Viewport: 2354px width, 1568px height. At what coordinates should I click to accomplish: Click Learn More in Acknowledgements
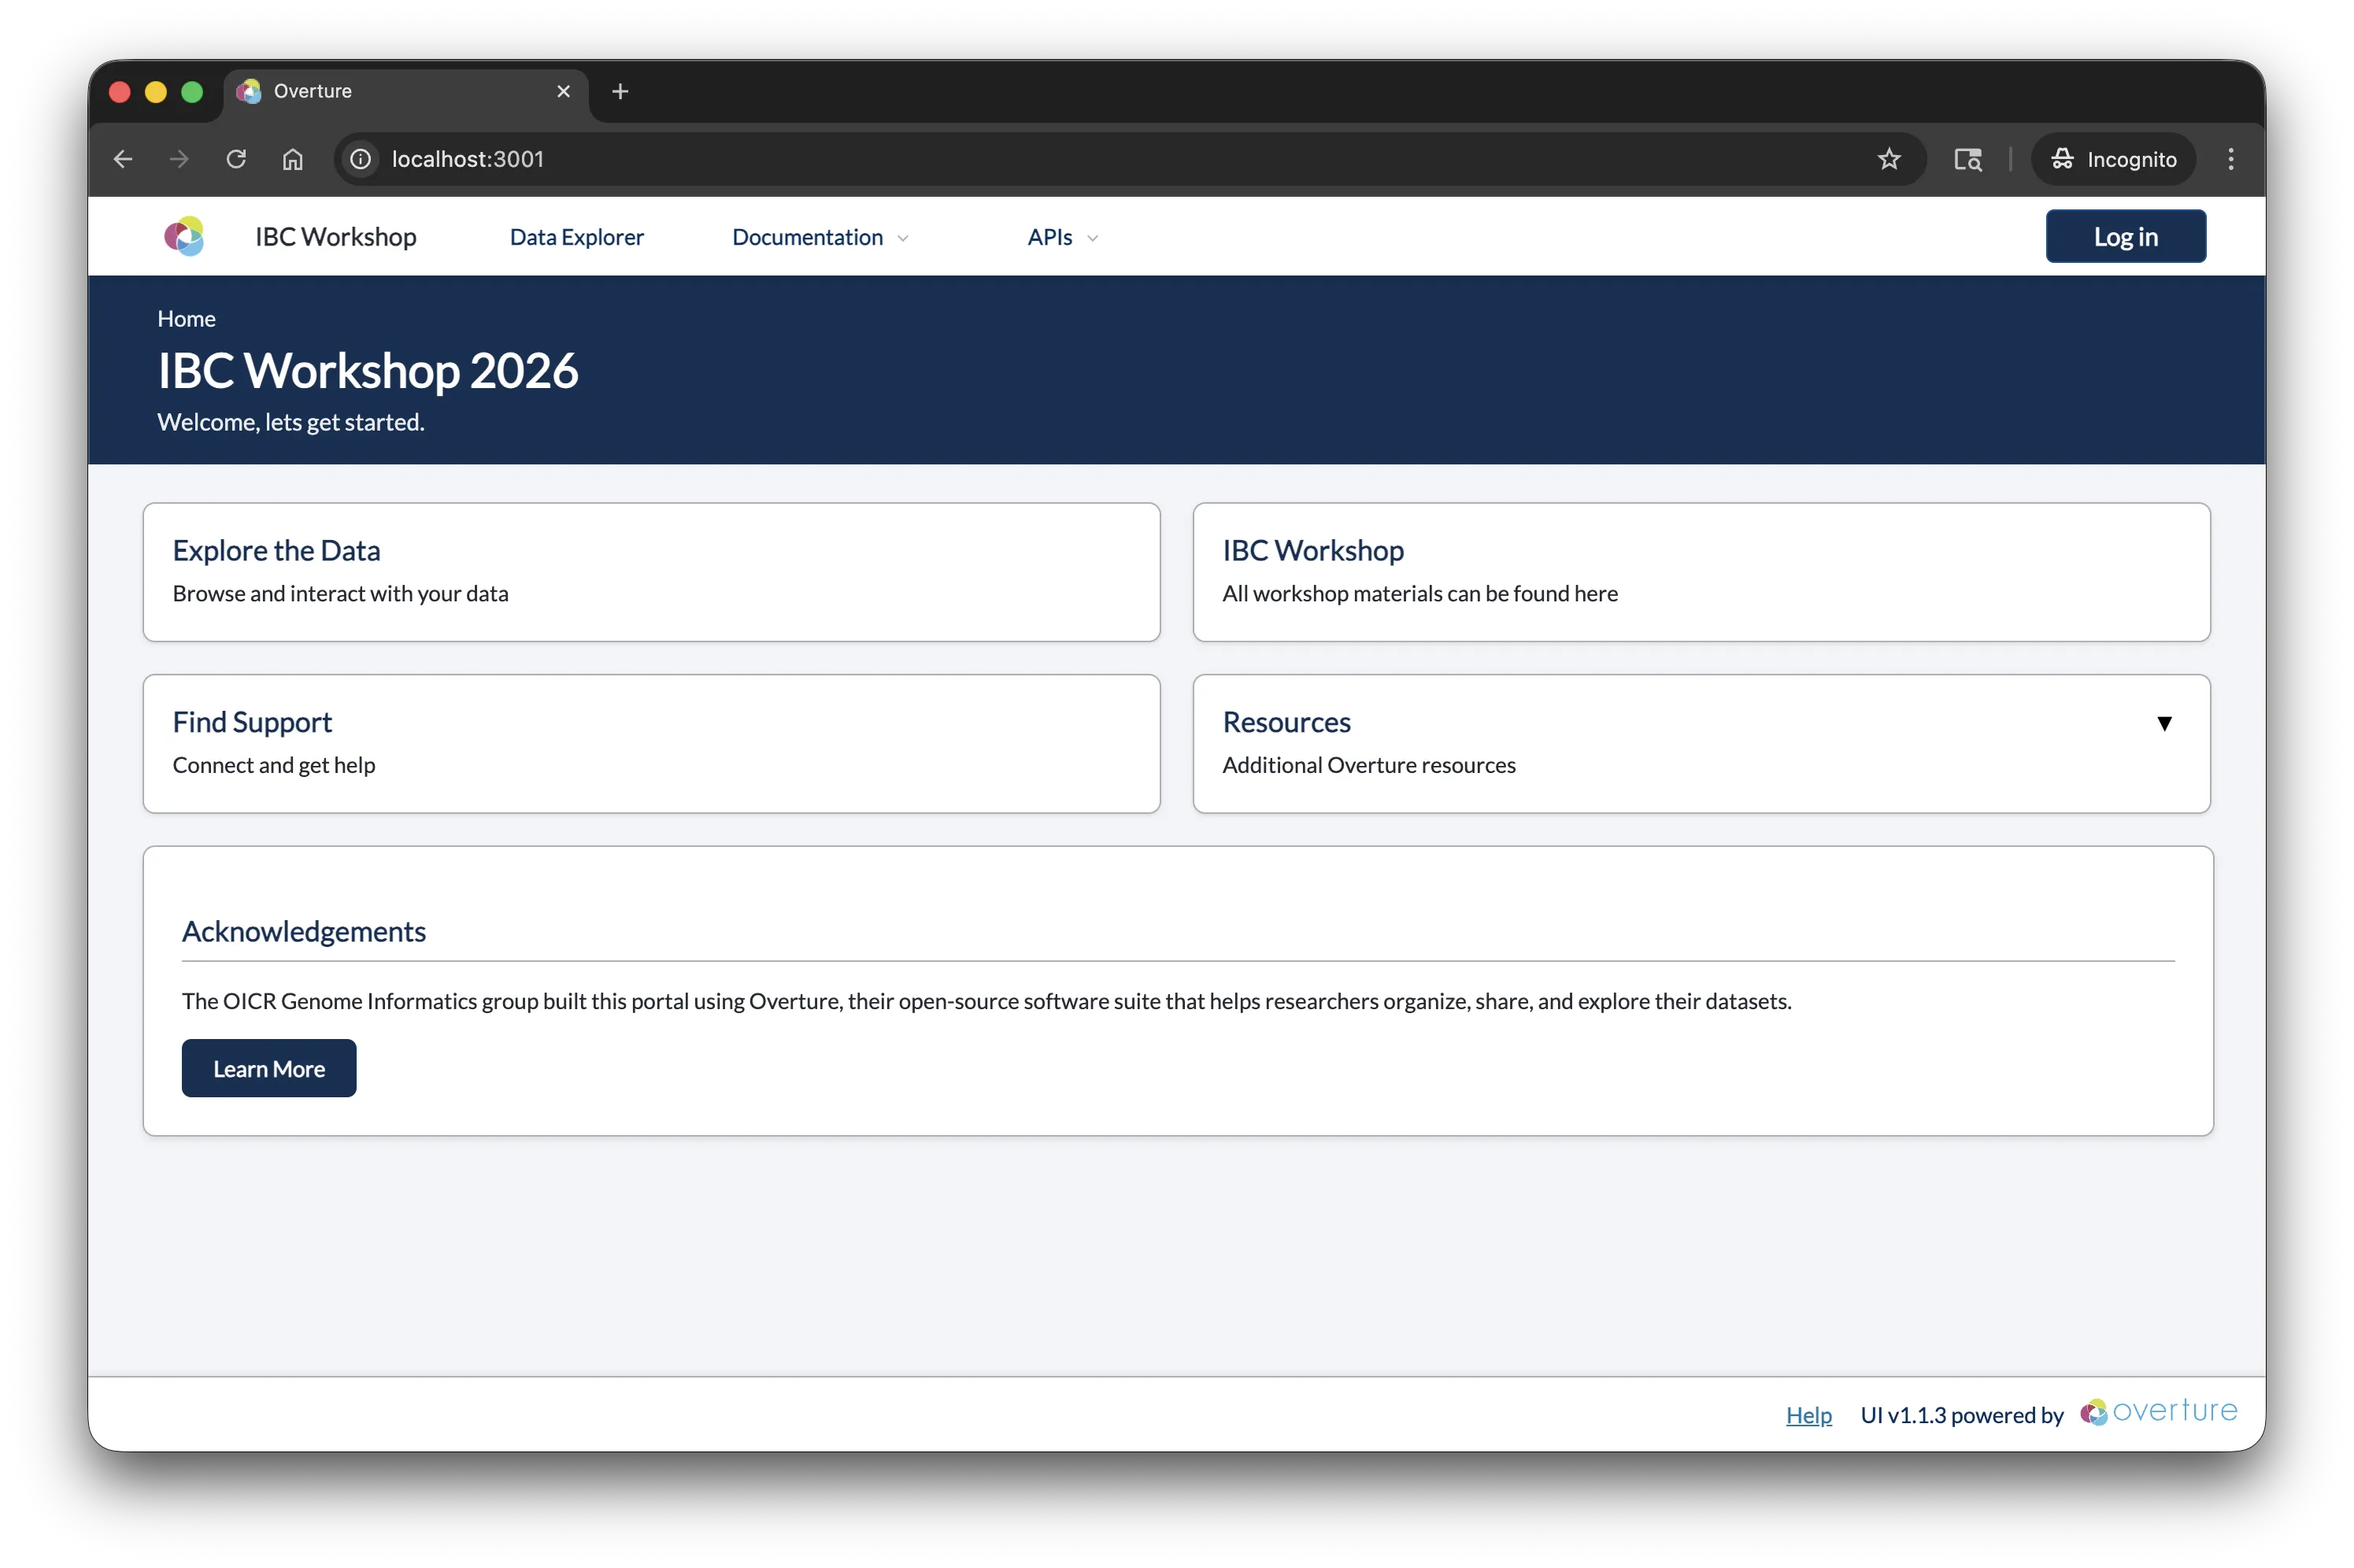coord(269,1068)
